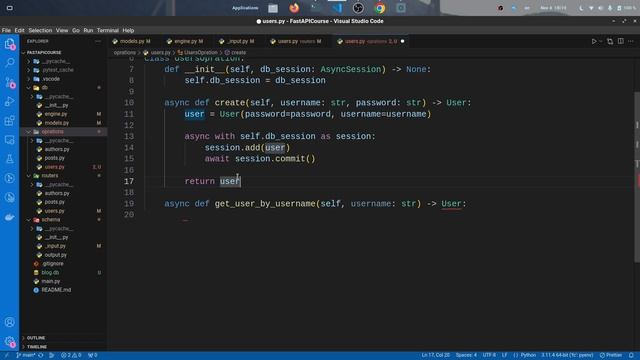Change language mode Python in status bar

click(528, 355)
